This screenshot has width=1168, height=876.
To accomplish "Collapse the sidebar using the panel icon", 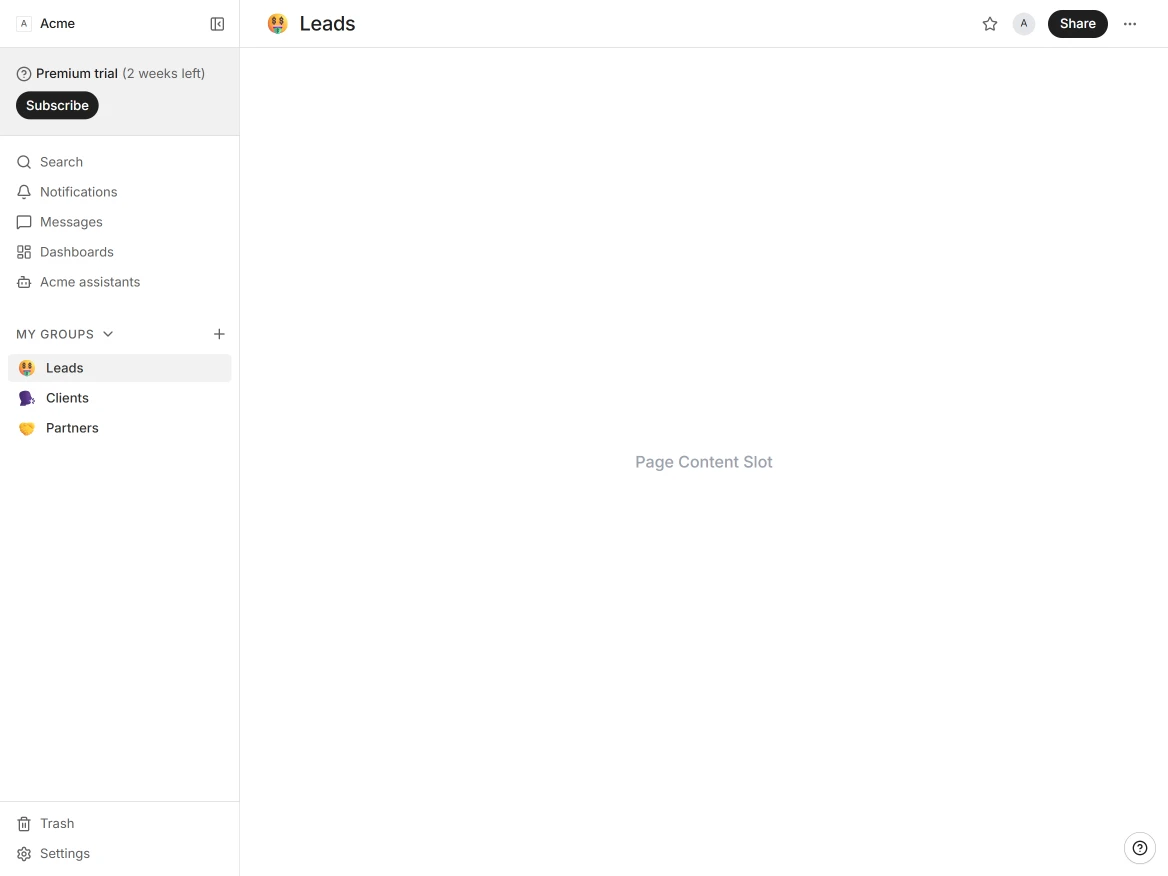I will [x=217, y=24].
